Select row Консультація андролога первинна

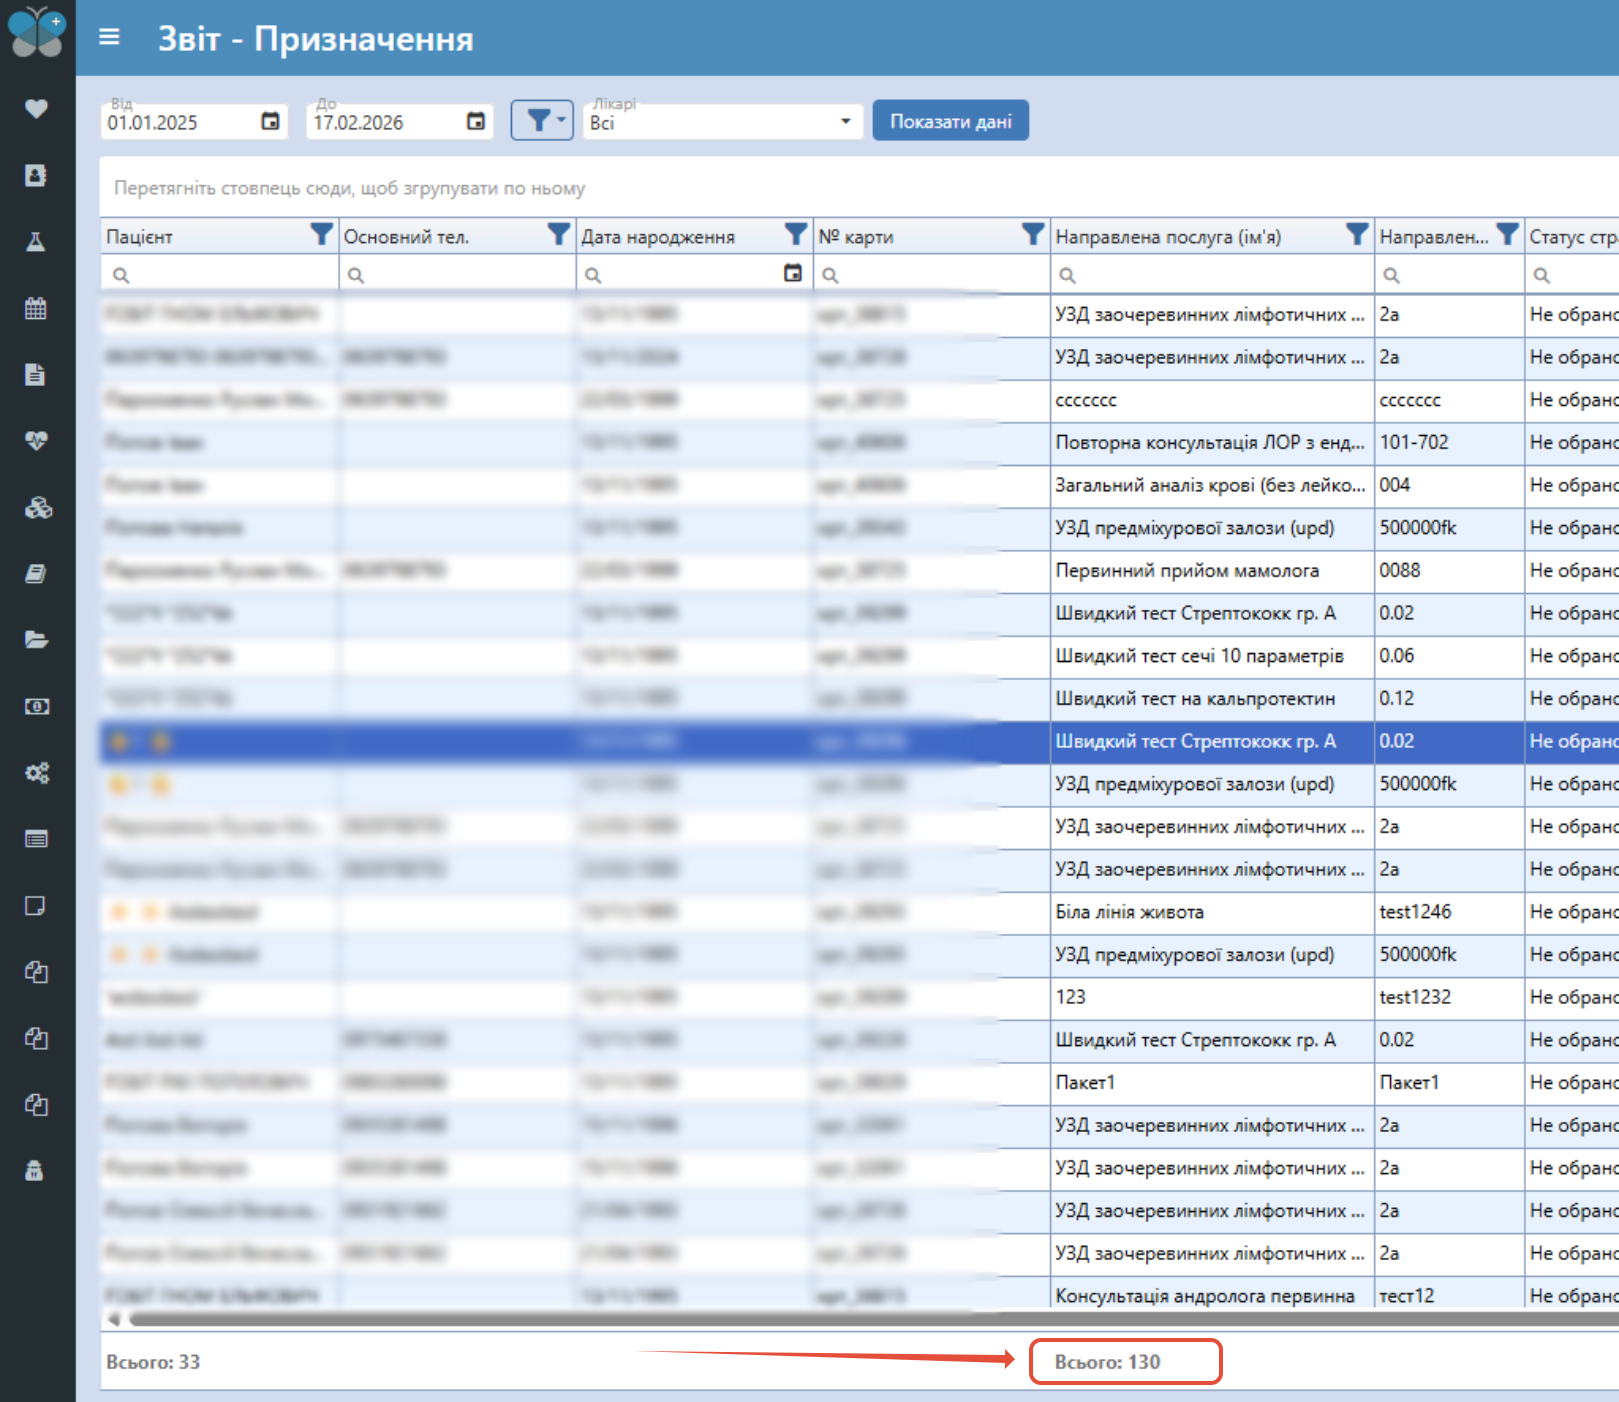[859, 1295]
